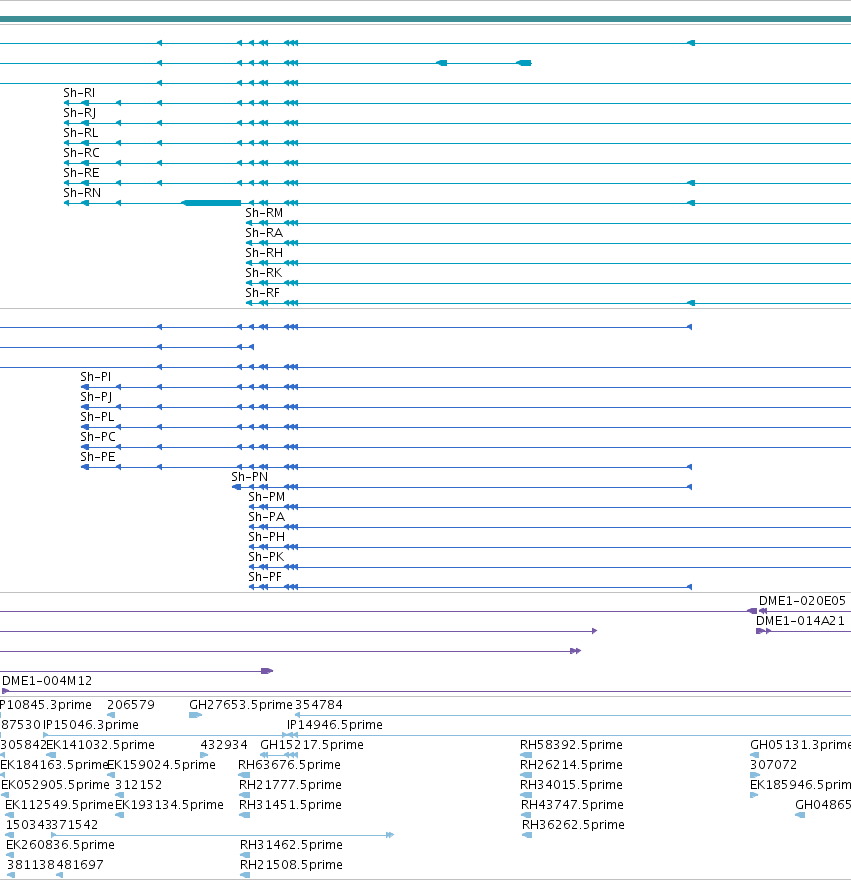This screenshot has width=851, height=880.
Task: Click the Sh-PE protein label
Action: [x=98, y=457]
